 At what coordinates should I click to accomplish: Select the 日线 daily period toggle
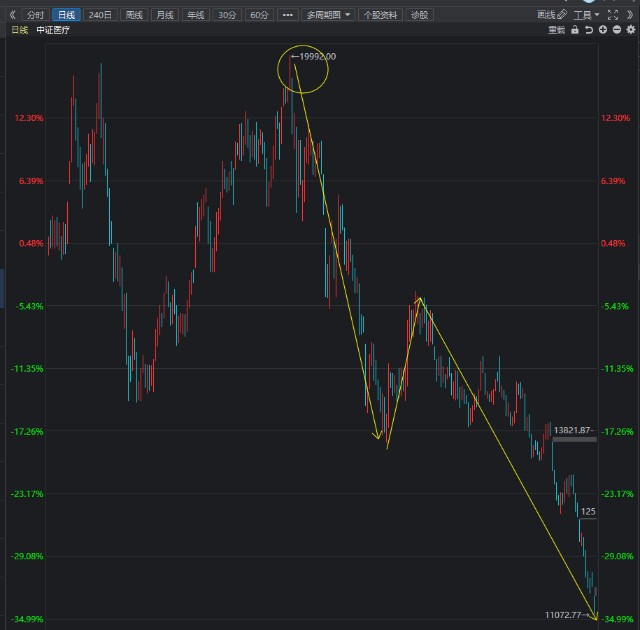click(x=66, y=15)
